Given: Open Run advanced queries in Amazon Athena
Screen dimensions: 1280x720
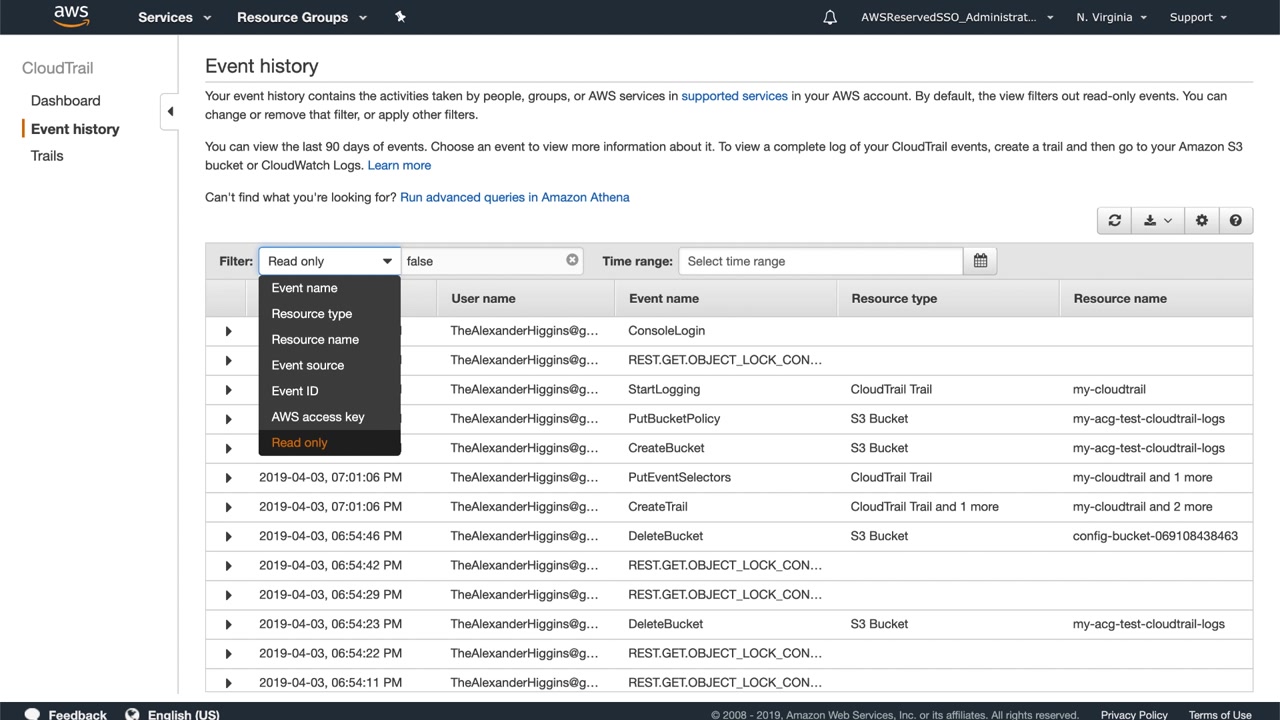Looking at the screenshot, I should coord(514,197).
